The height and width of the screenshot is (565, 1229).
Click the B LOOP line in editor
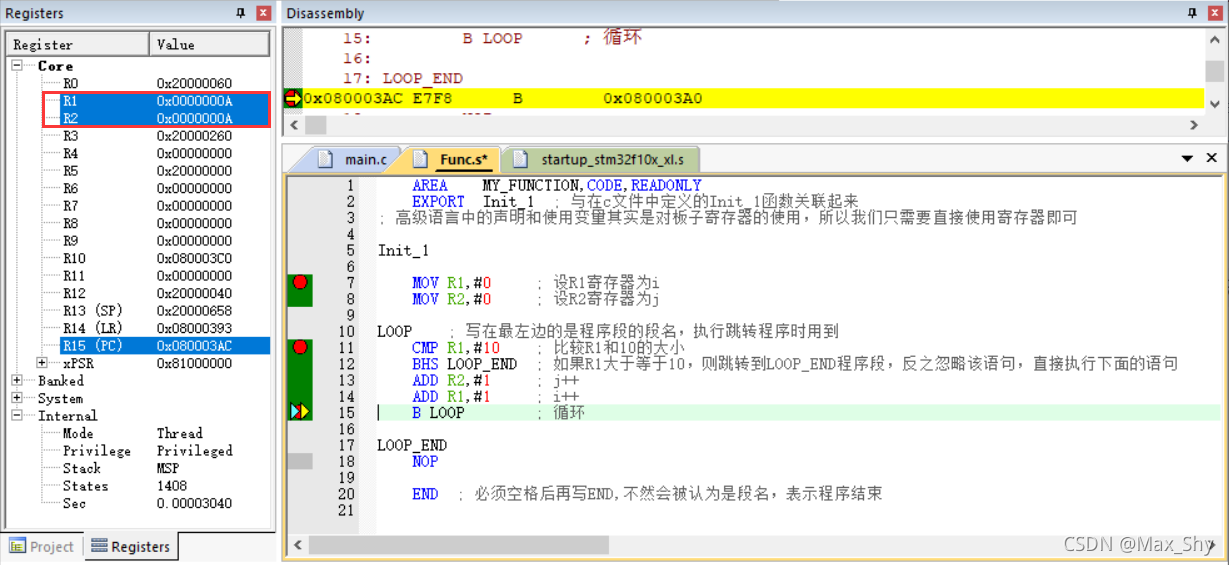click(438, 412)
